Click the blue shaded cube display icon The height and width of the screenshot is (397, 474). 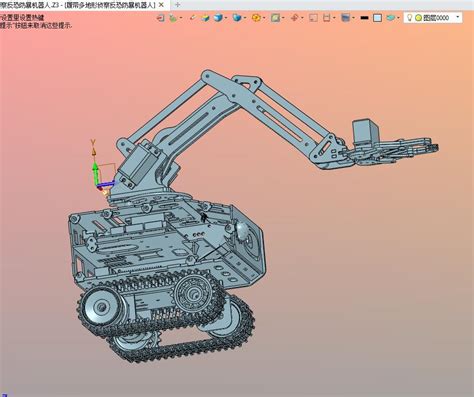218,18
